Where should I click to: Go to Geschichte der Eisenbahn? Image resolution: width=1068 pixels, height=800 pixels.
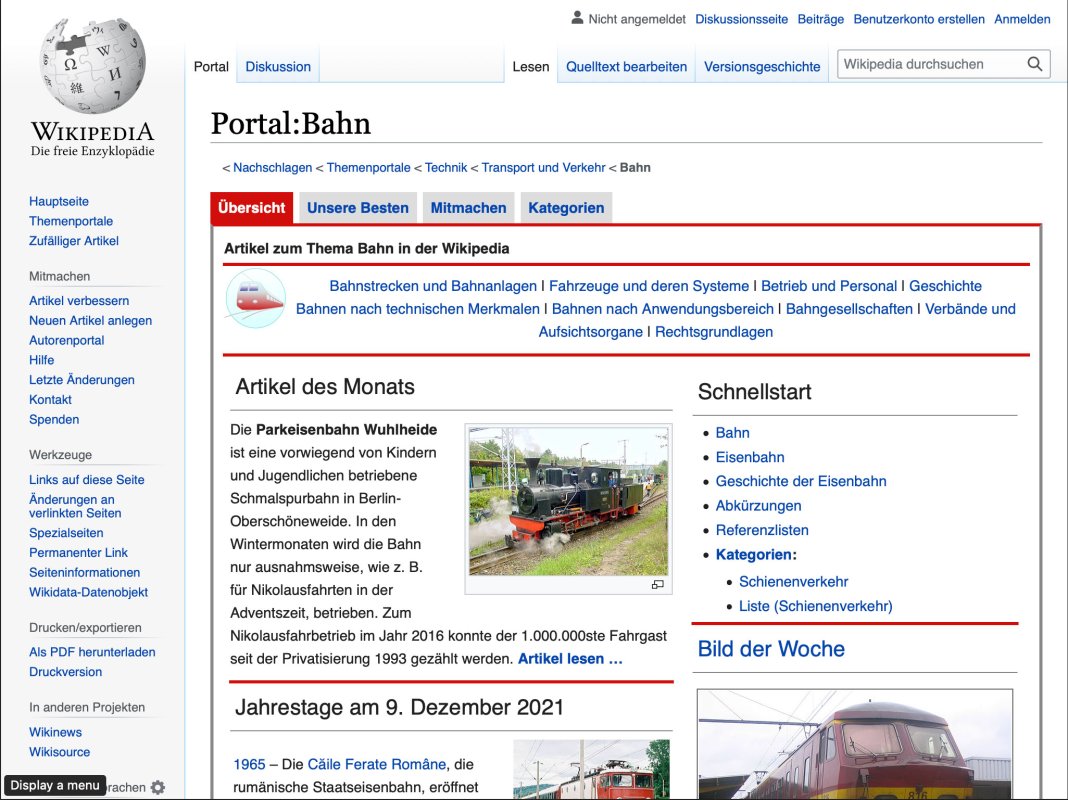801,481
